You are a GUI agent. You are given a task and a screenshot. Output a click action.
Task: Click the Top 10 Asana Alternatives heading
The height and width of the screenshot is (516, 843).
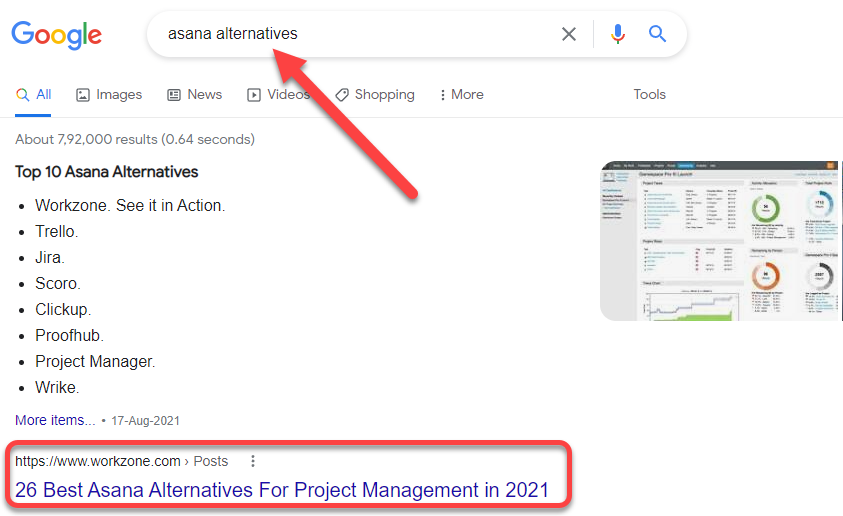click(106, 172)
